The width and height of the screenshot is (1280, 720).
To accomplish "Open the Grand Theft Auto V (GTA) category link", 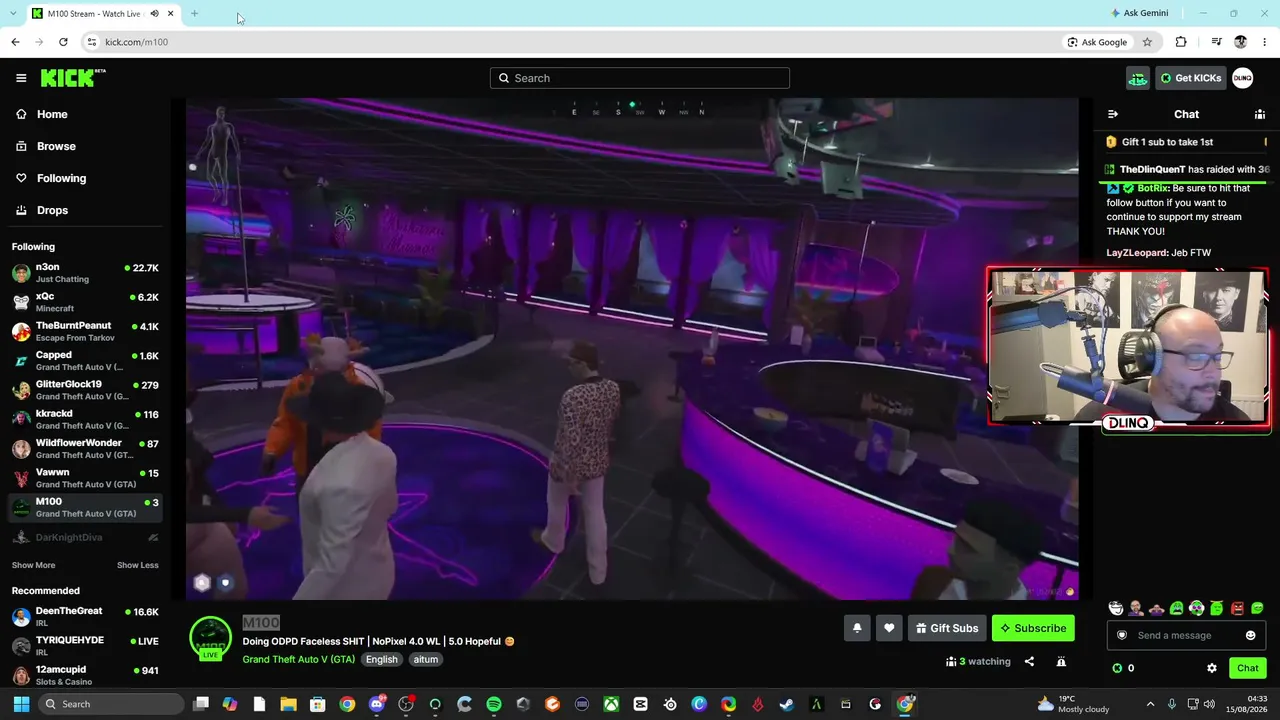I will [298, 659].
